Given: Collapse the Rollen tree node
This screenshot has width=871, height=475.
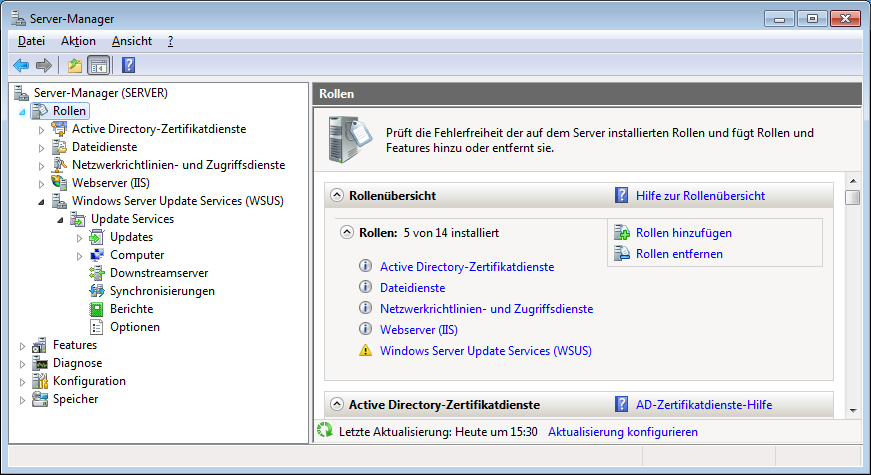Looking at the screenshot, I should tap(22, 112).
